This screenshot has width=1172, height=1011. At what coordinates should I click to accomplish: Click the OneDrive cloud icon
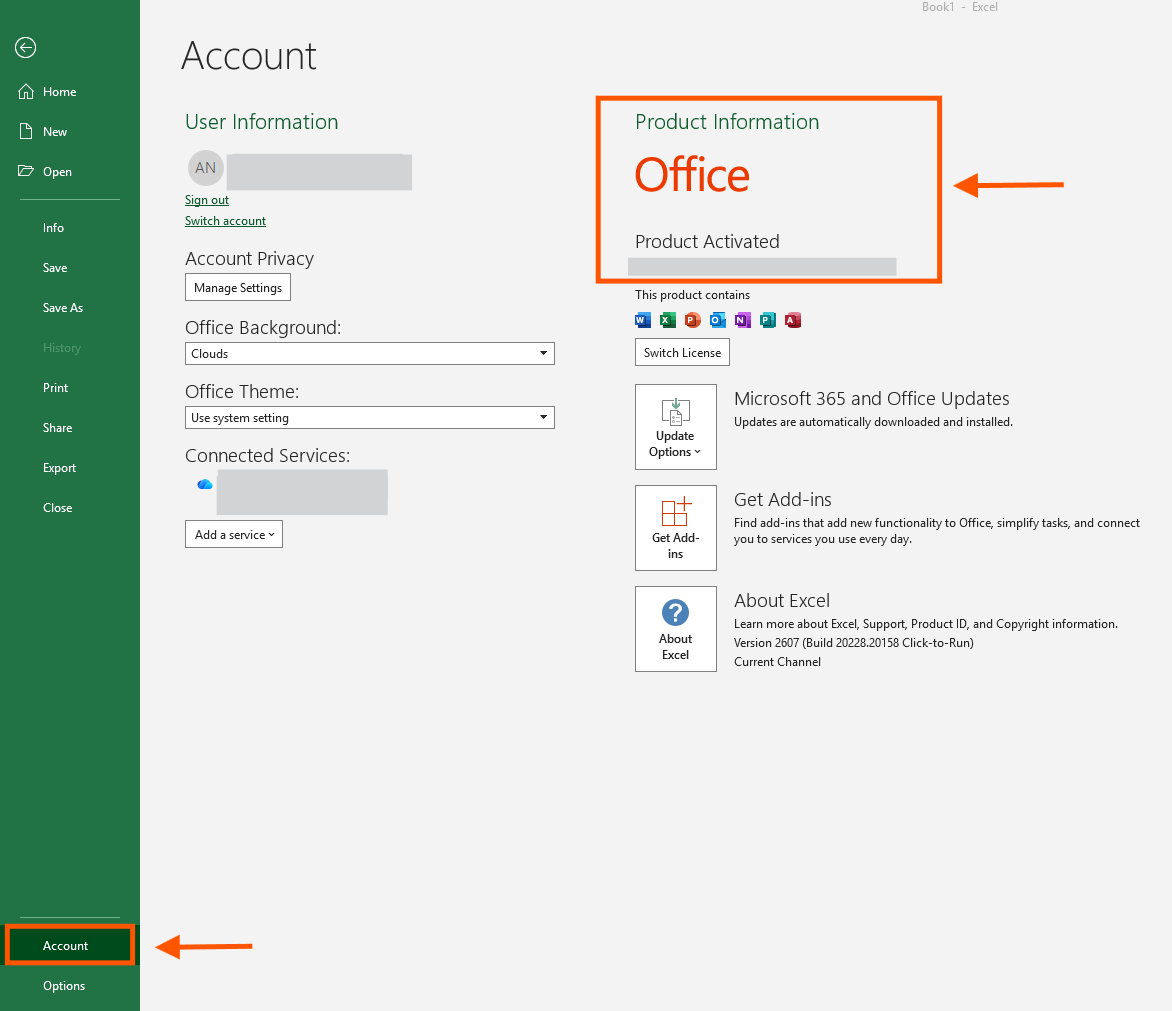pos(205,484)
